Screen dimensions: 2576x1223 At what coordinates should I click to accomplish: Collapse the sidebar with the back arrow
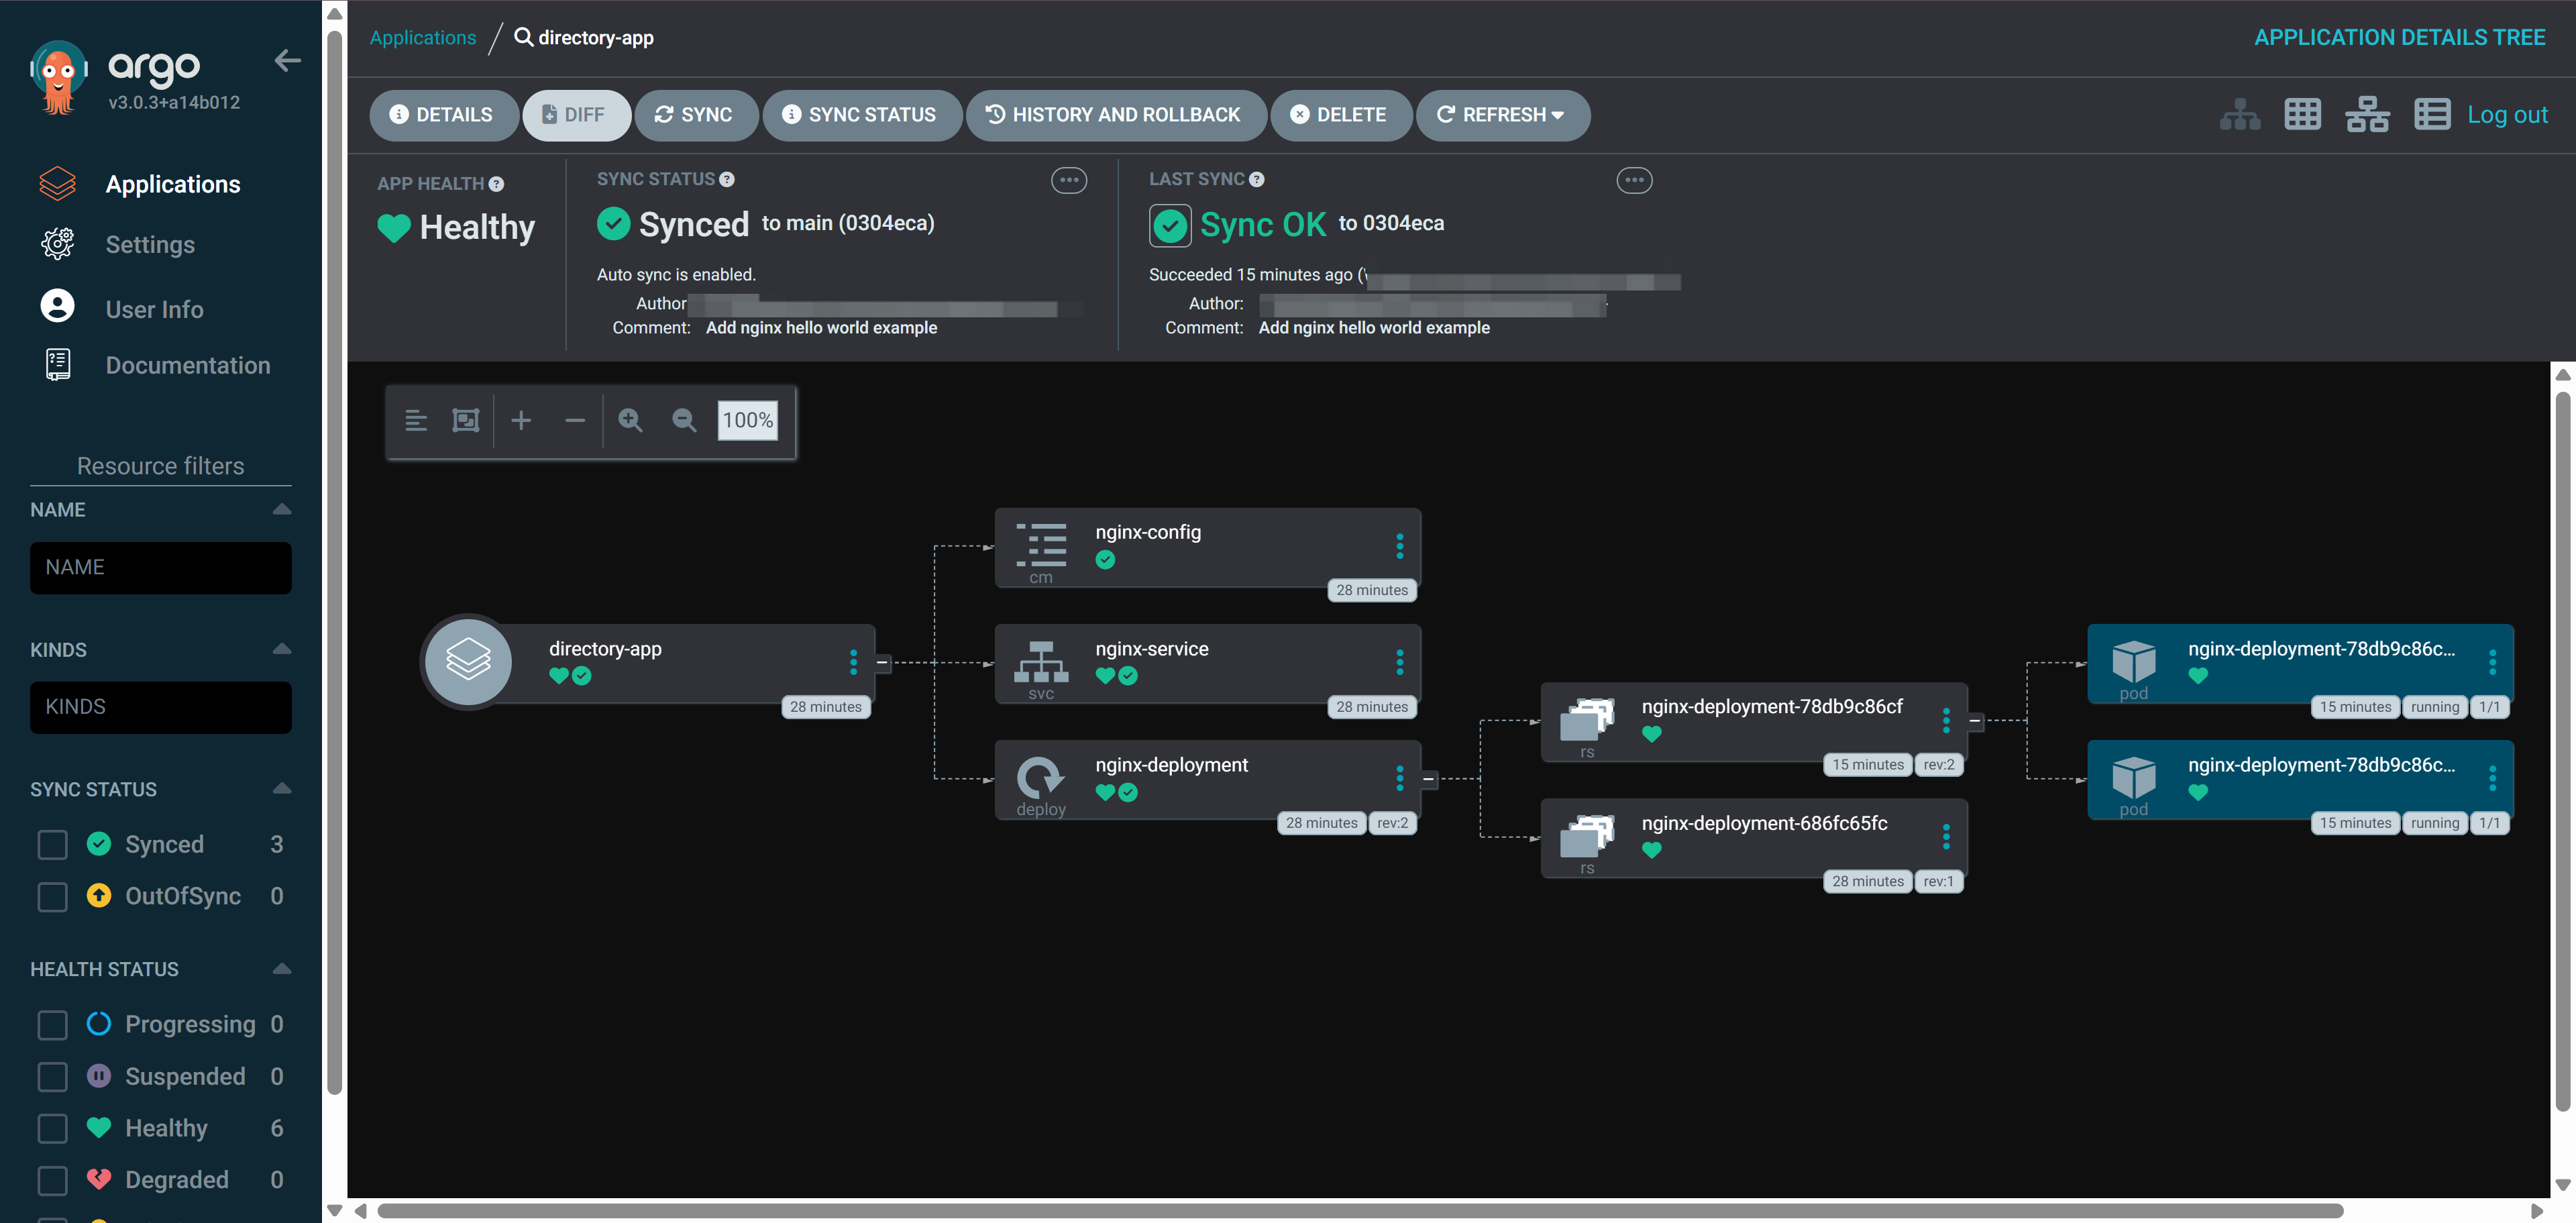[287, 61]
